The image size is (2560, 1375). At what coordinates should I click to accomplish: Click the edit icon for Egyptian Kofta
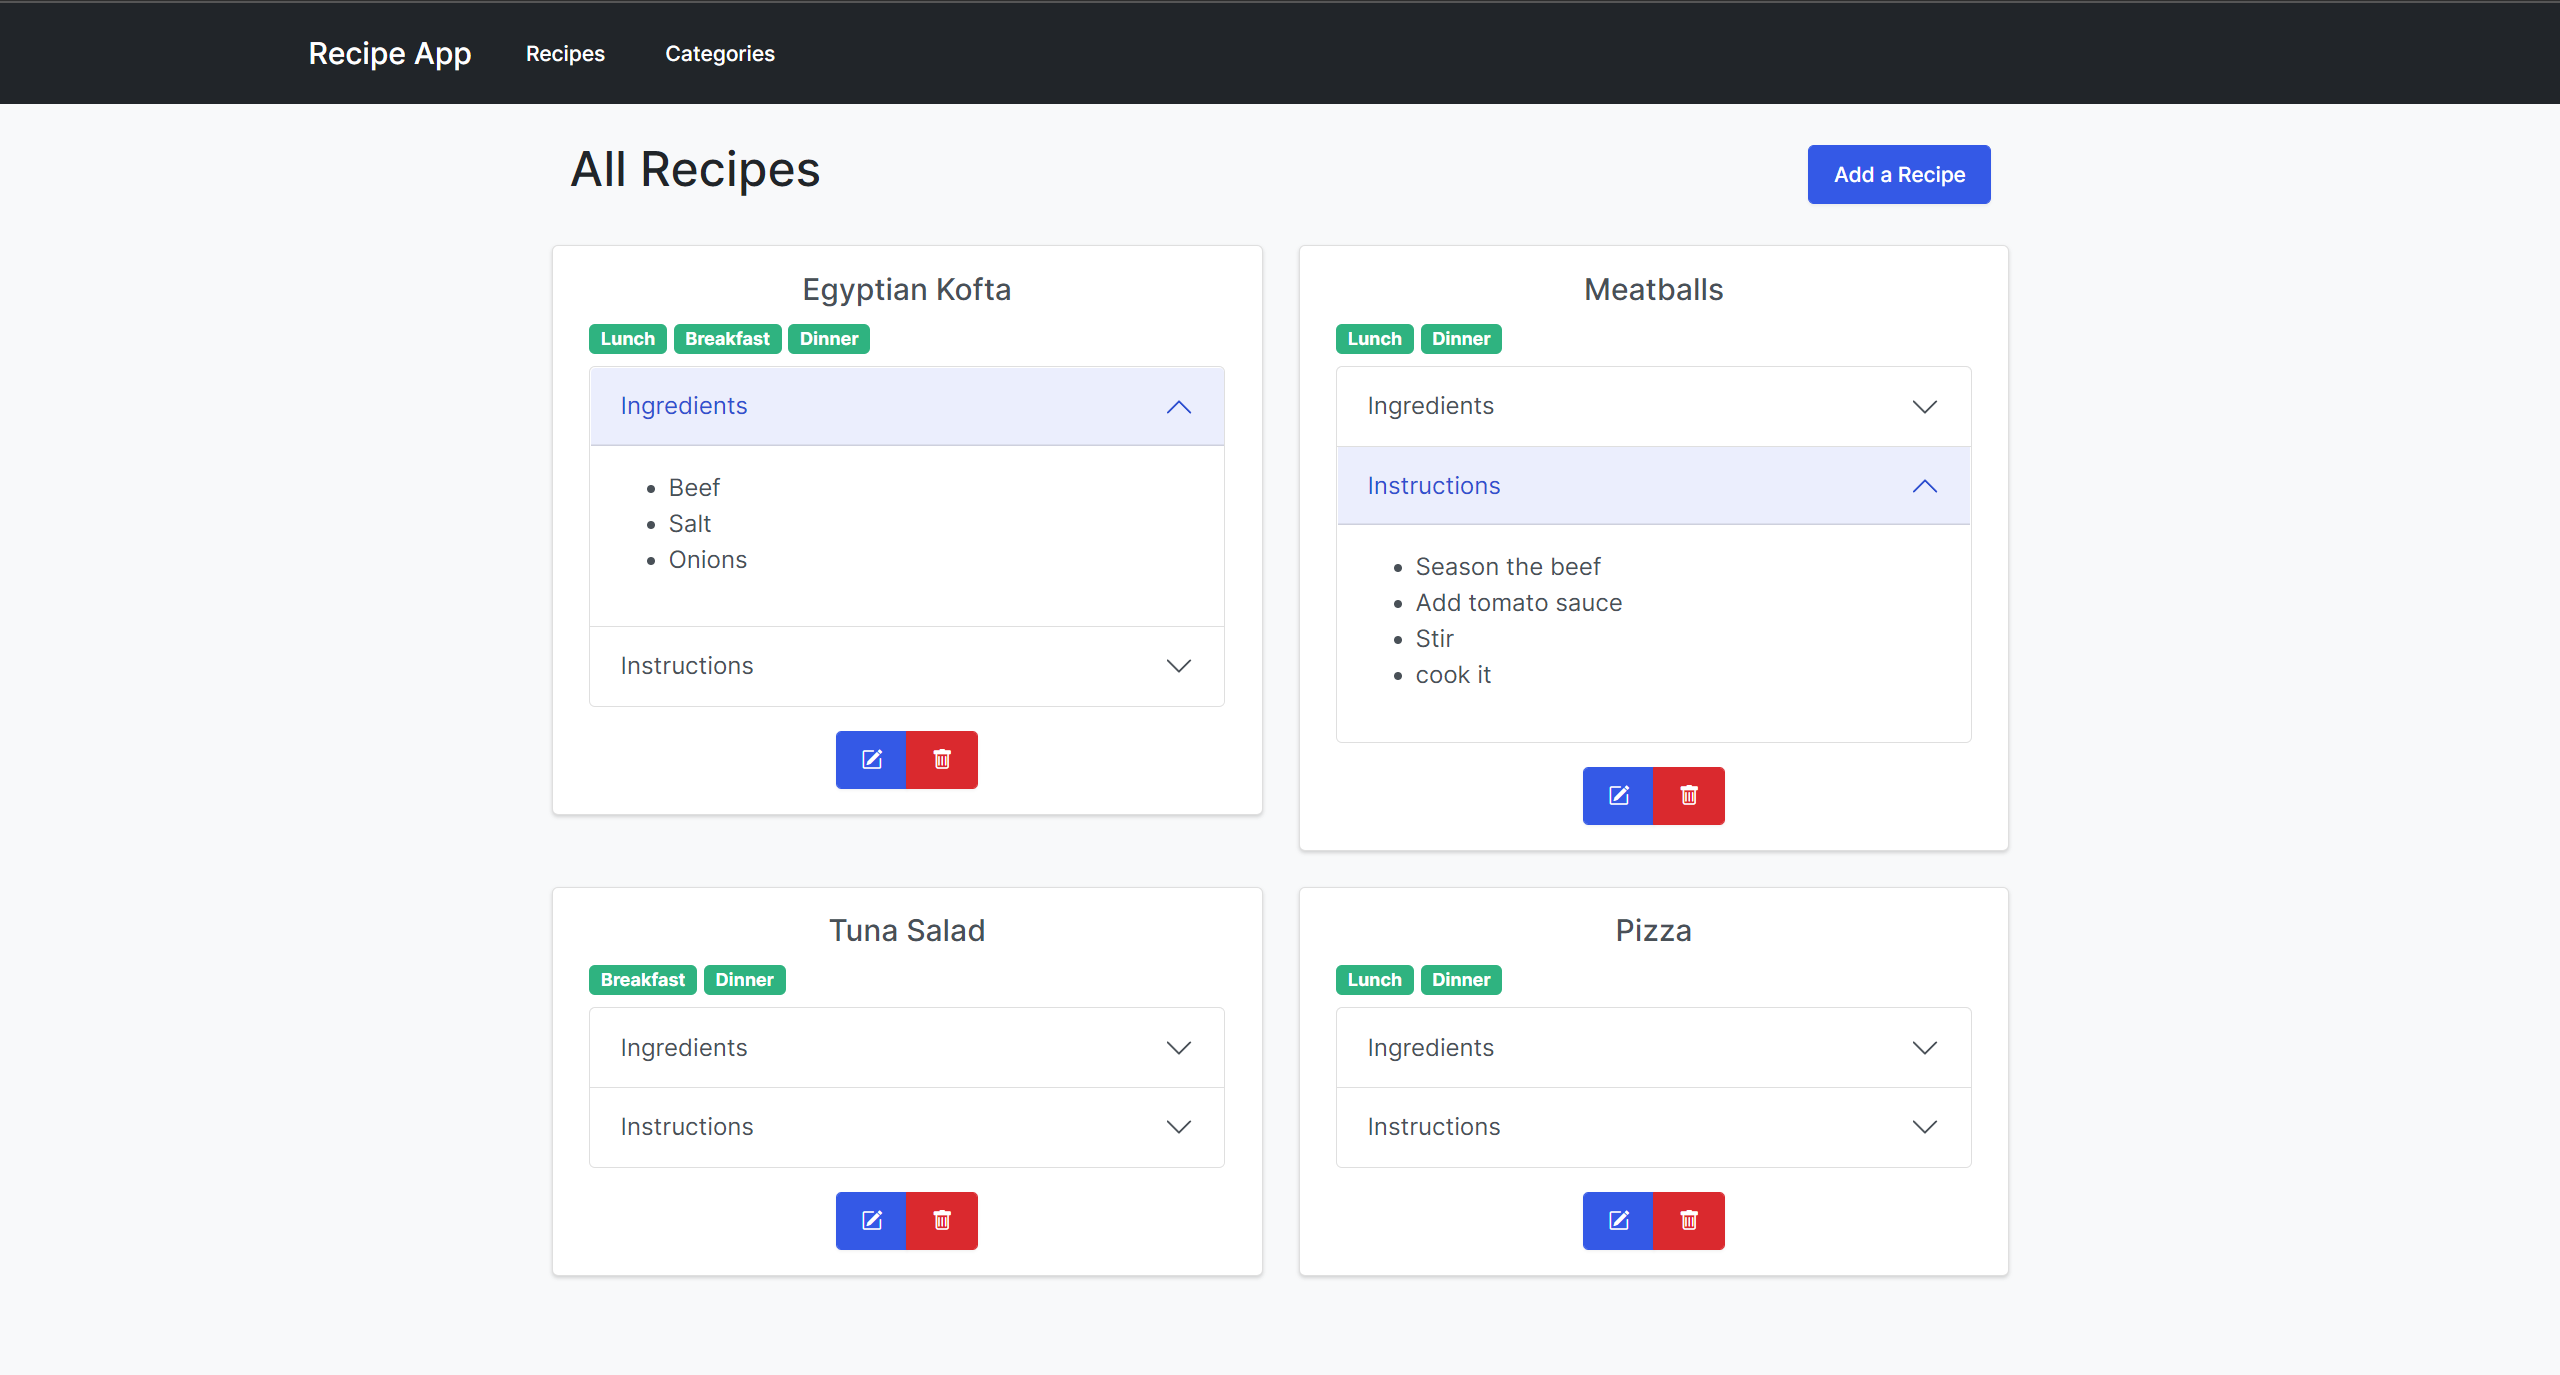tap(870, 760)
